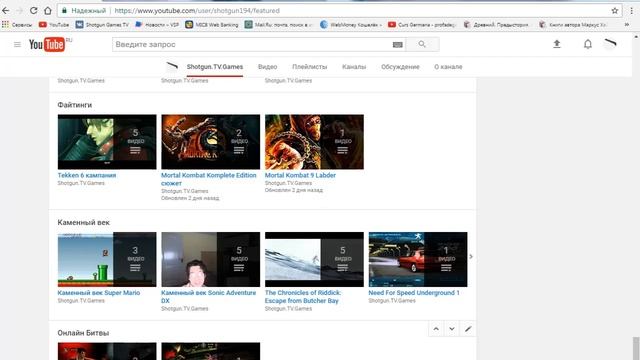Open the Каменный век section heading
Viewport: 640px width, 360px height.
83,222
